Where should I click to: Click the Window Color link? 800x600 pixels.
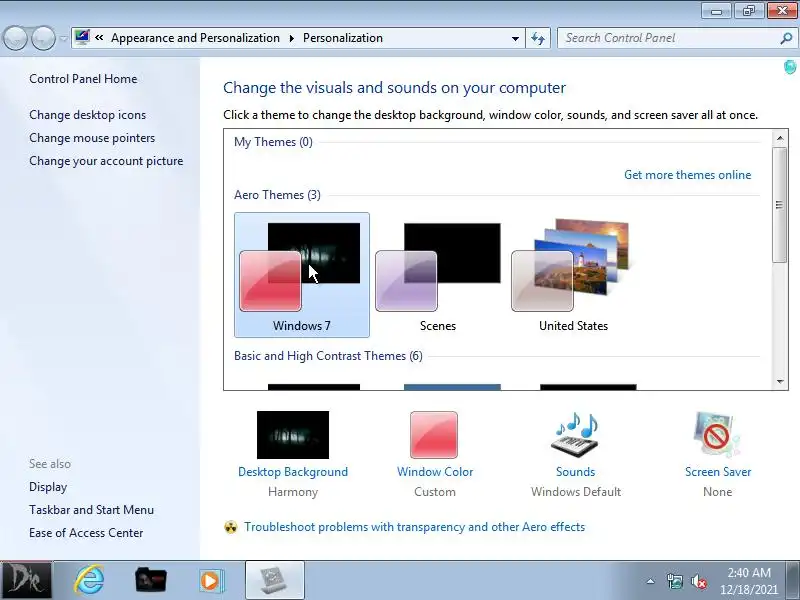[435, 472]
